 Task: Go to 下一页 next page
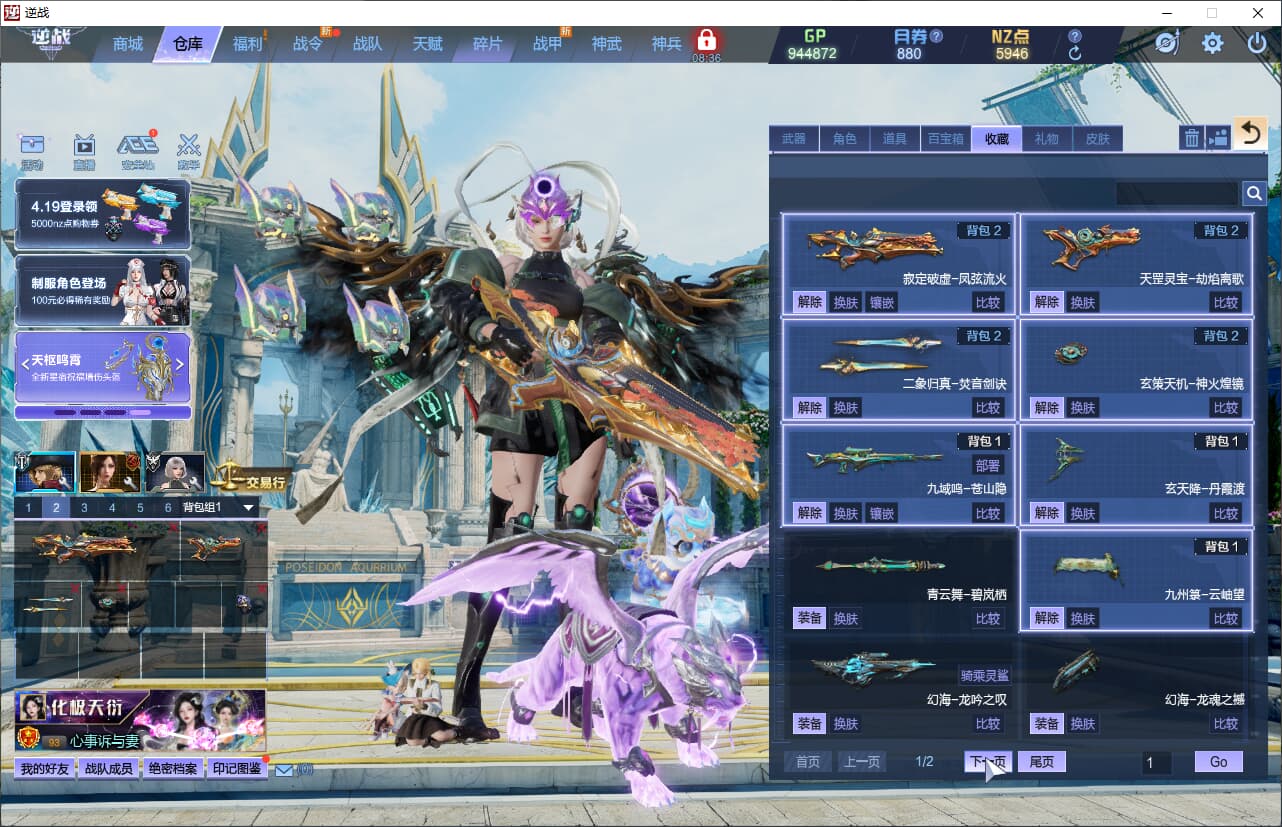(x=988, y=762)
